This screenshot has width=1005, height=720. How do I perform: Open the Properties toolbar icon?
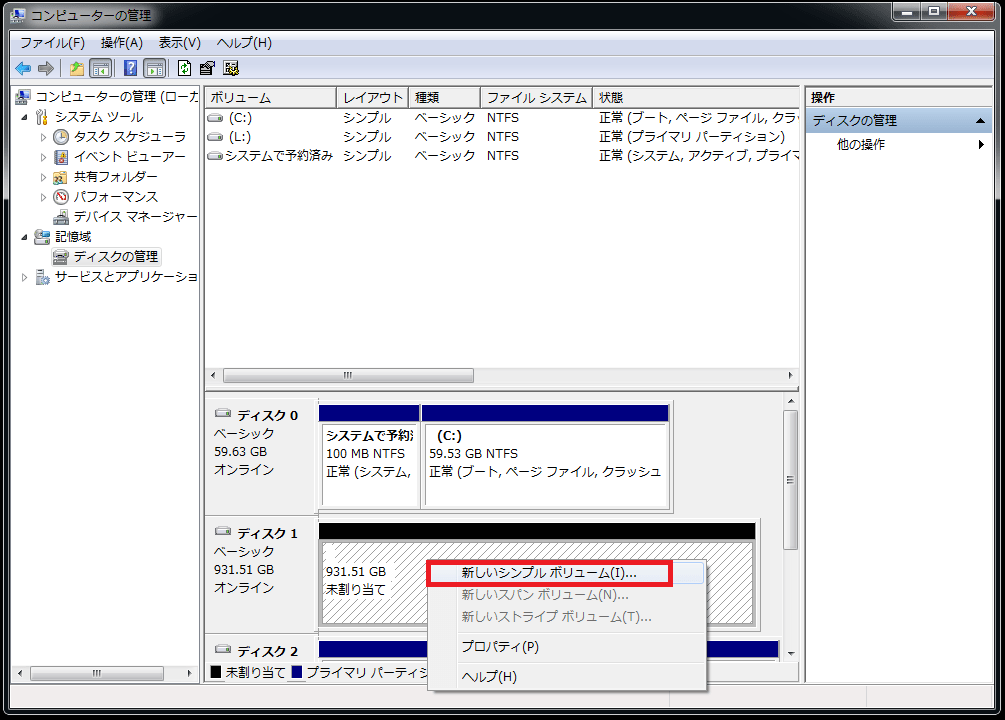click(208, 68)
